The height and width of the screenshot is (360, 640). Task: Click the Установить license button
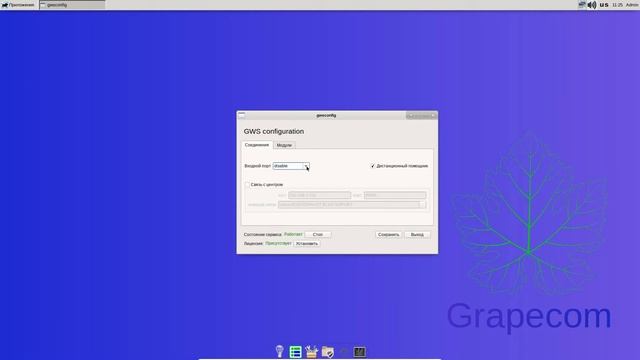307,243
